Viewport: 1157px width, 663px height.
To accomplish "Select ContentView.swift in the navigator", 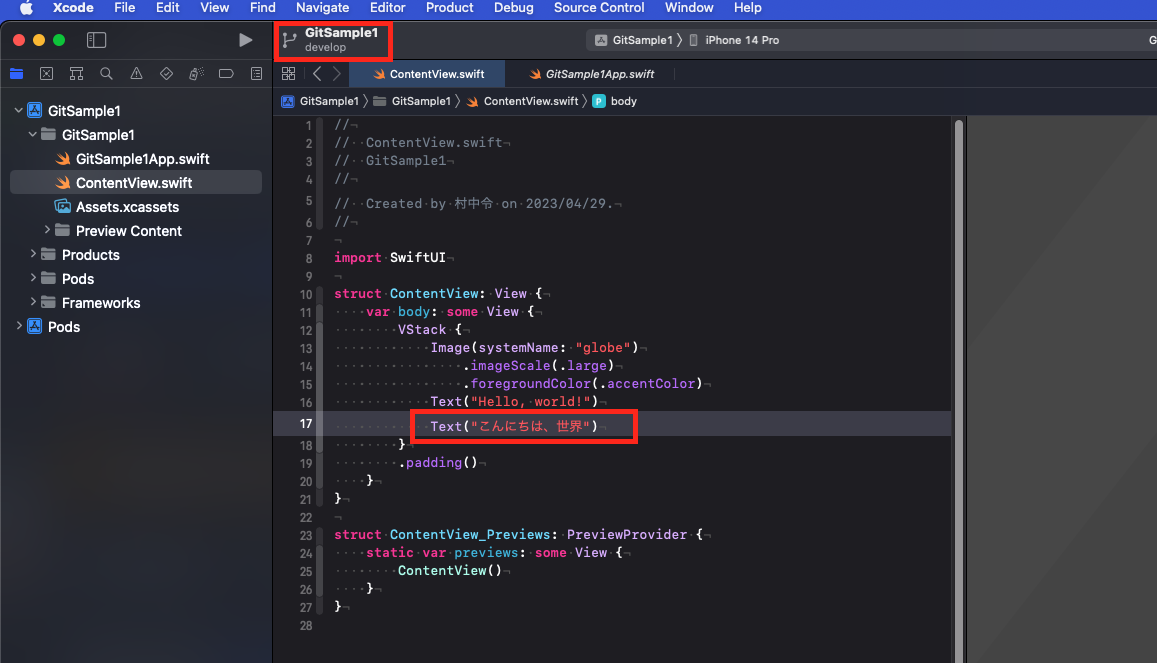I will [136, 183].
